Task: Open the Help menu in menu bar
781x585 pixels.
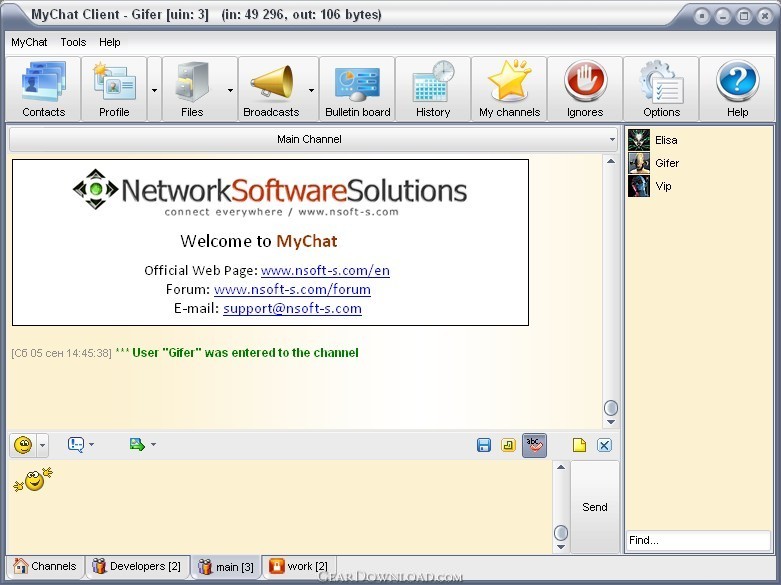Action: coord(110,42)
